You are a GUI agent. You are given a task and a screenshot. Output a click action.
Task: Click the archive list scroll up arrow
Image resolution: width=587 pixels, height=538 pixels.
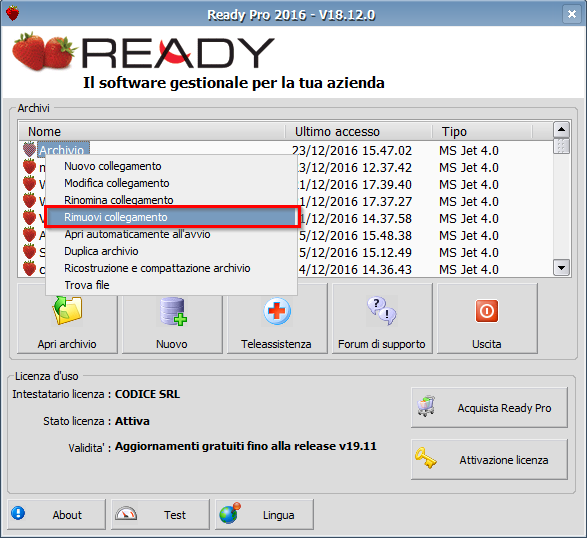pyautogui.click(x=561, y=130)
